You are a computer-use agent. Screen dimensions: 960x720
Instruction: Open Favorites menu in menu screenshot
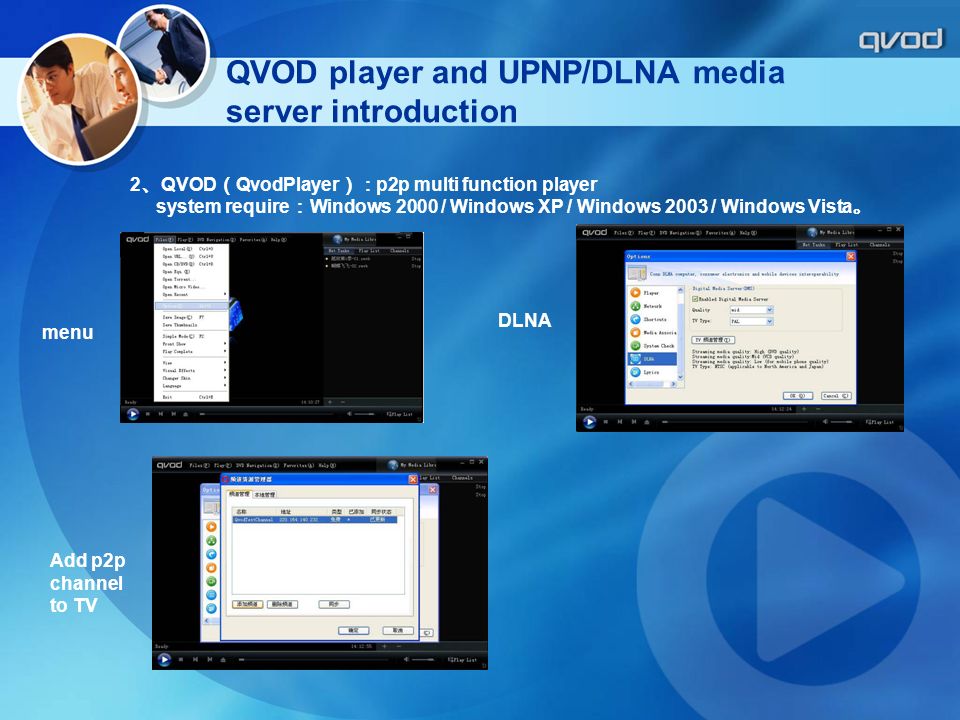(x=253, y=239)
